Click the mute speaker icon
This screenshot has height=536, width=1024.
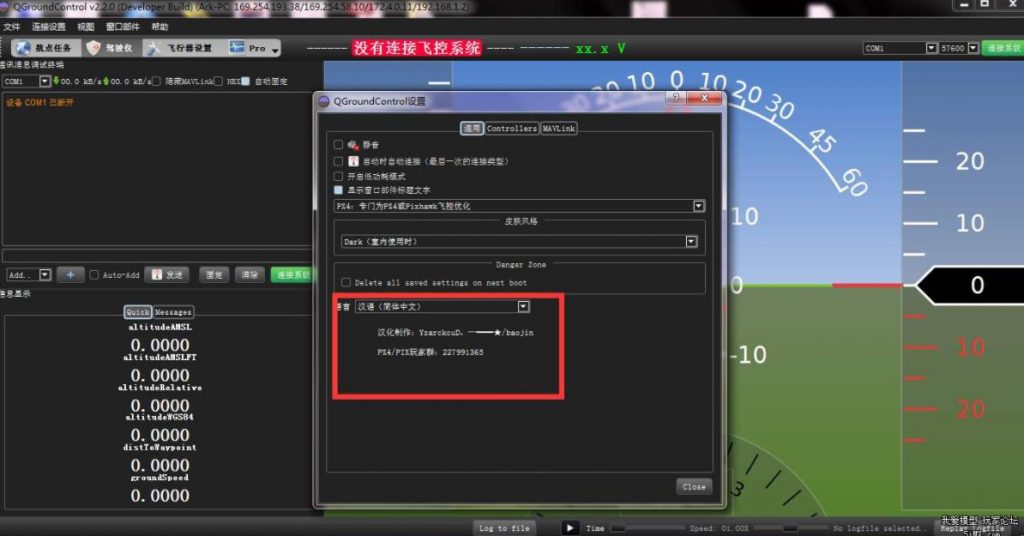(353, 145)
